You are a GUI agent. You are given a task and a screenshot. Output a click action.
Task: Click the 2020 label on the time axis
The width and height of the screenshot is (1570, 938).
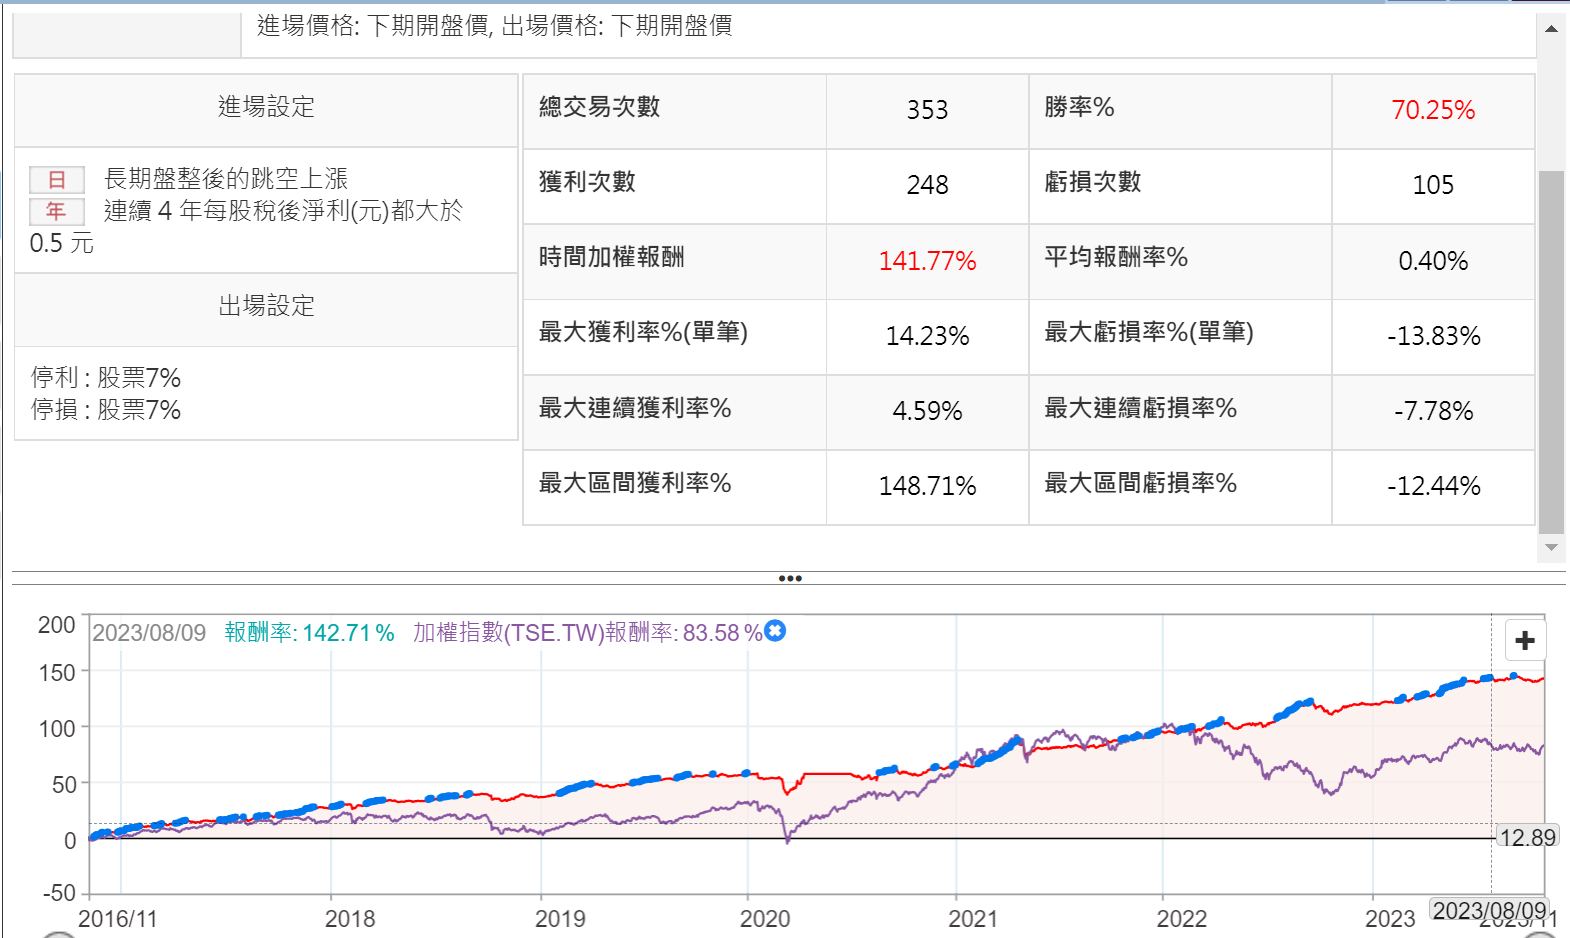(x=765, y=918)
